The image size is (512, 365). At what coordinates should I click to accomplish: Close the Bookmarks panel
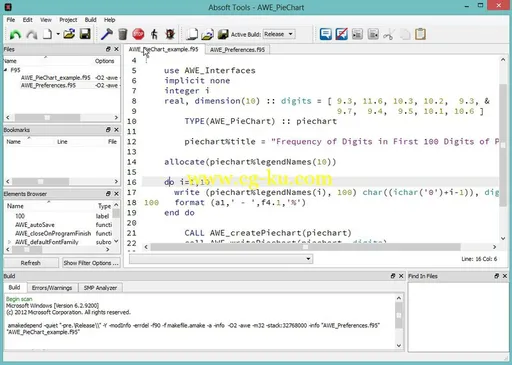(116, 130)
